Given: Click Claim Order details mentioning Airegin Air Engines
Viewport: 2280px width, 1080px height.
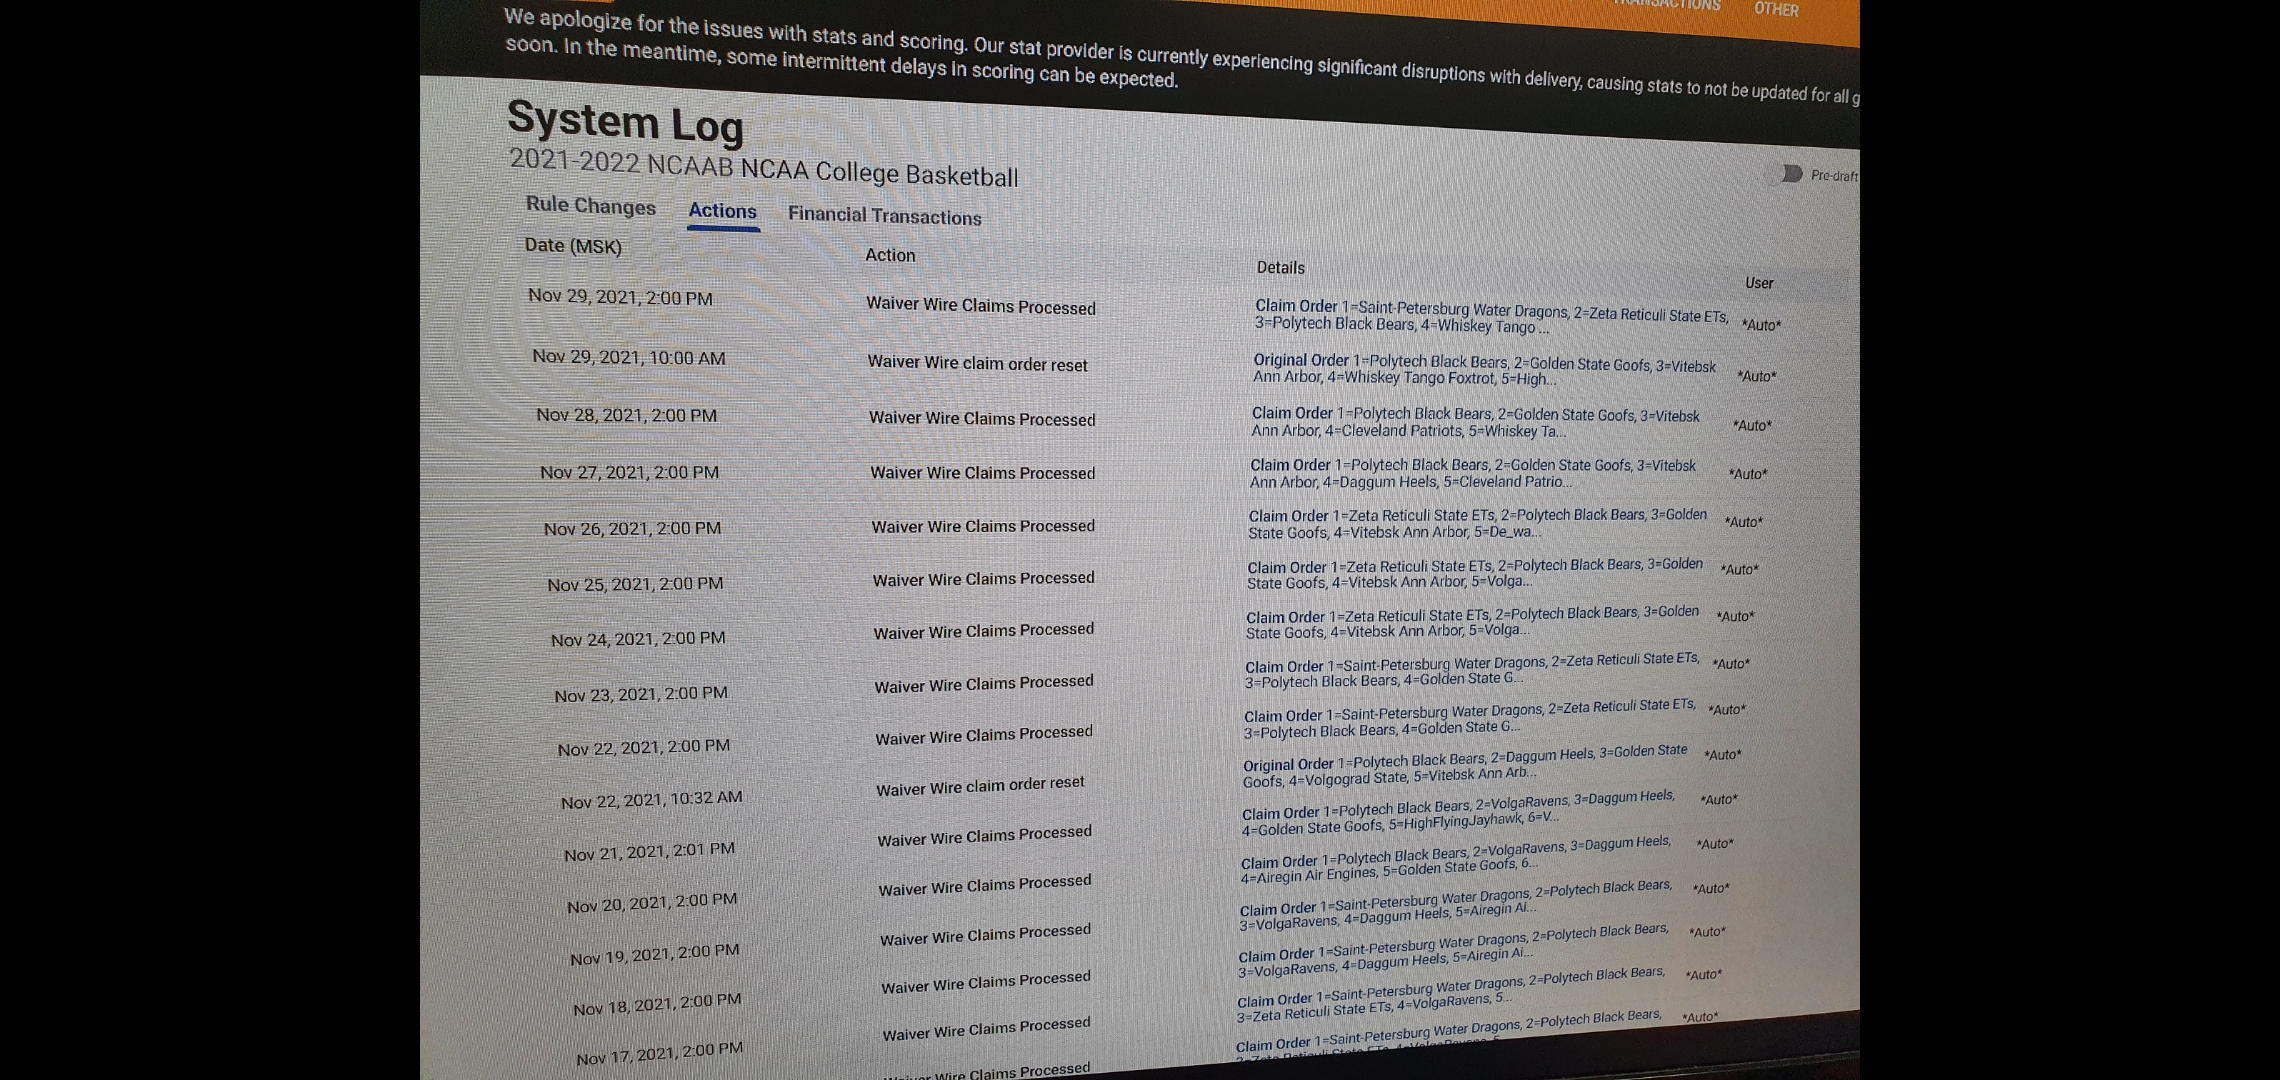Looking at the screenshot, I should [1455, 858].
